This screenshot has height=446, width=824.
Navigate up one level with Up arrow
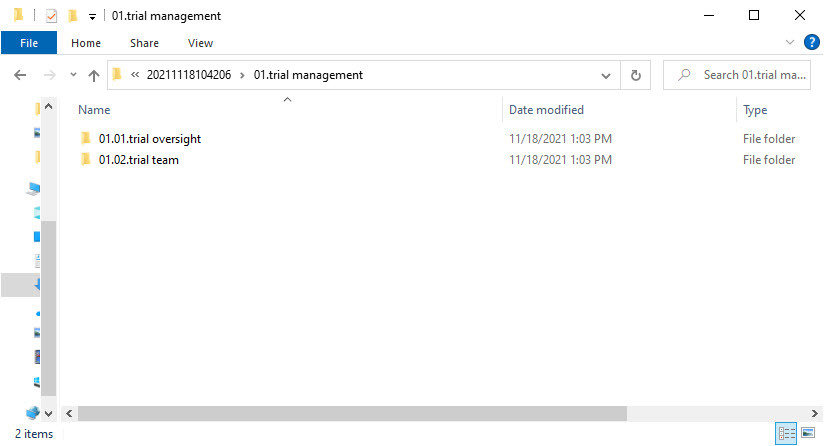click(94, 75)
